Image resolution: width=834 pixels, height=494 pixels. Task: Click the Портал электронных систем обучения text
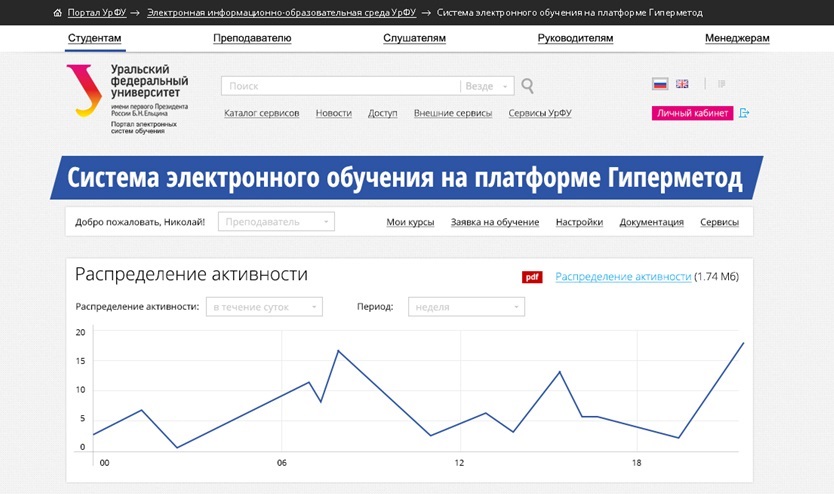[x=144, y=128]
